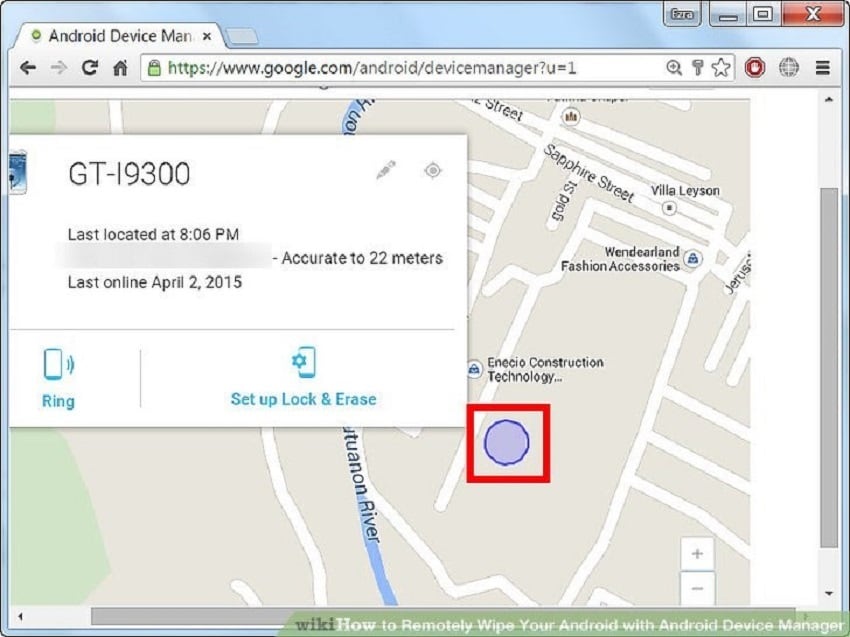Zoom out on the map
This screenshot has height=637, width=850.
coord(697,588)
